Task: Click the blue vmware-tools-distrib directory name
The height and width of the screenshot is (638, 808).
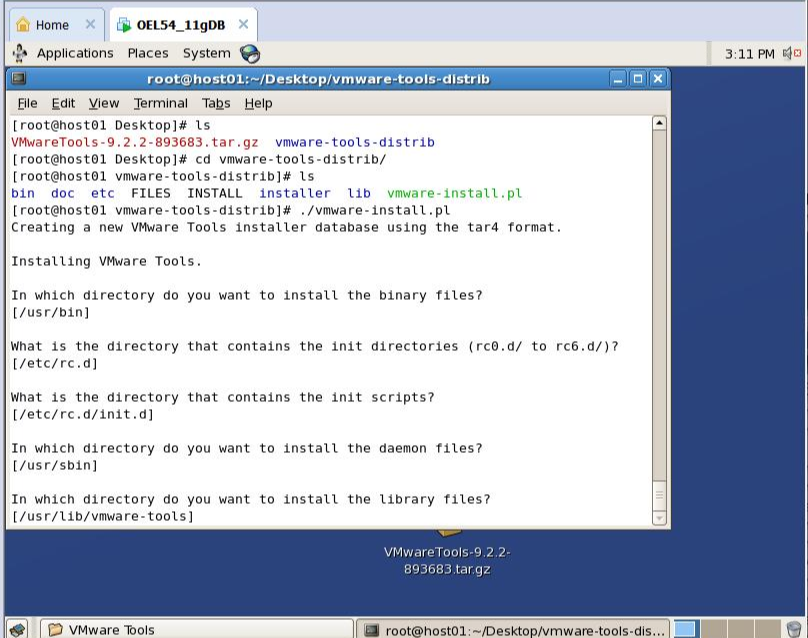Action: pos(355,142)
